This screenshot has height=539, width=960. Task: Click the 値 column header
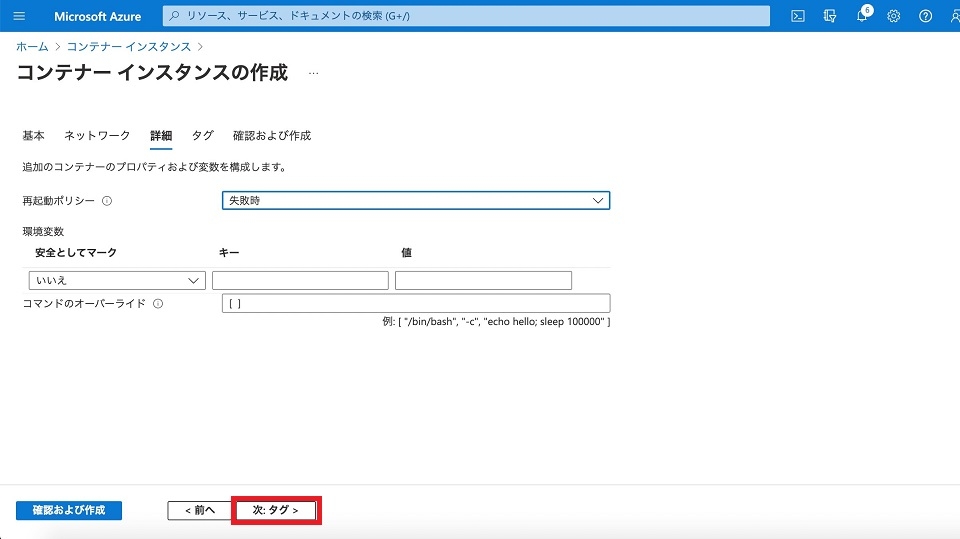pos(407,252)
